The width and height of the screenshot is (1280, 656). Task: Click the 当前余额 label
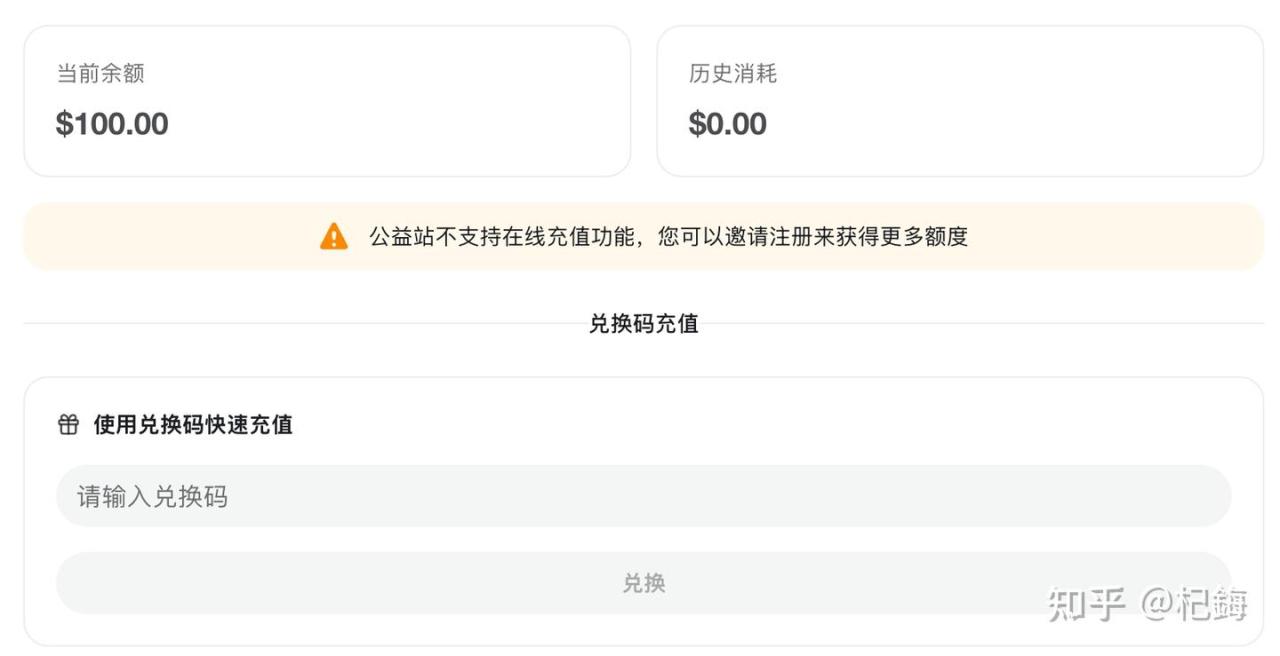[x=100, y=74]
